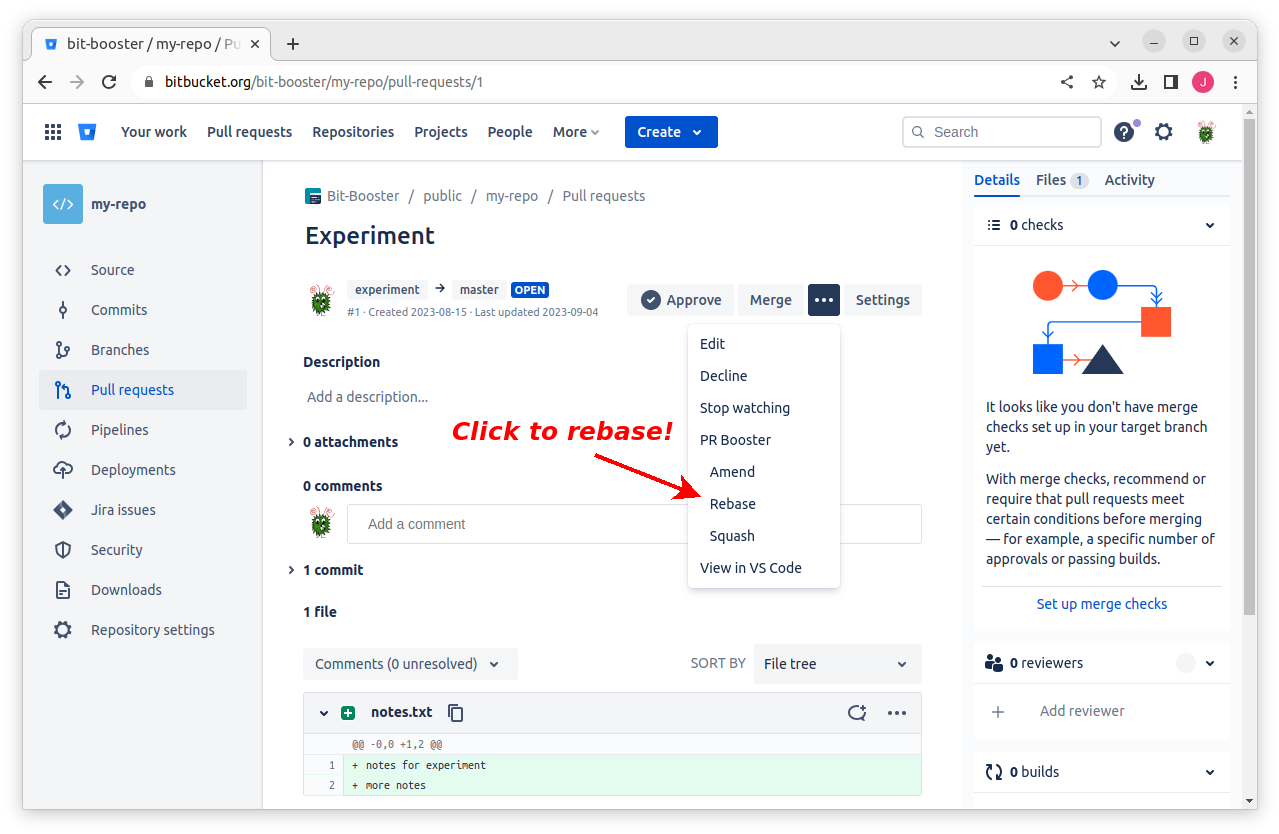Open the settings gear in top navigation
The image size is (1279, 834).
1163,132
